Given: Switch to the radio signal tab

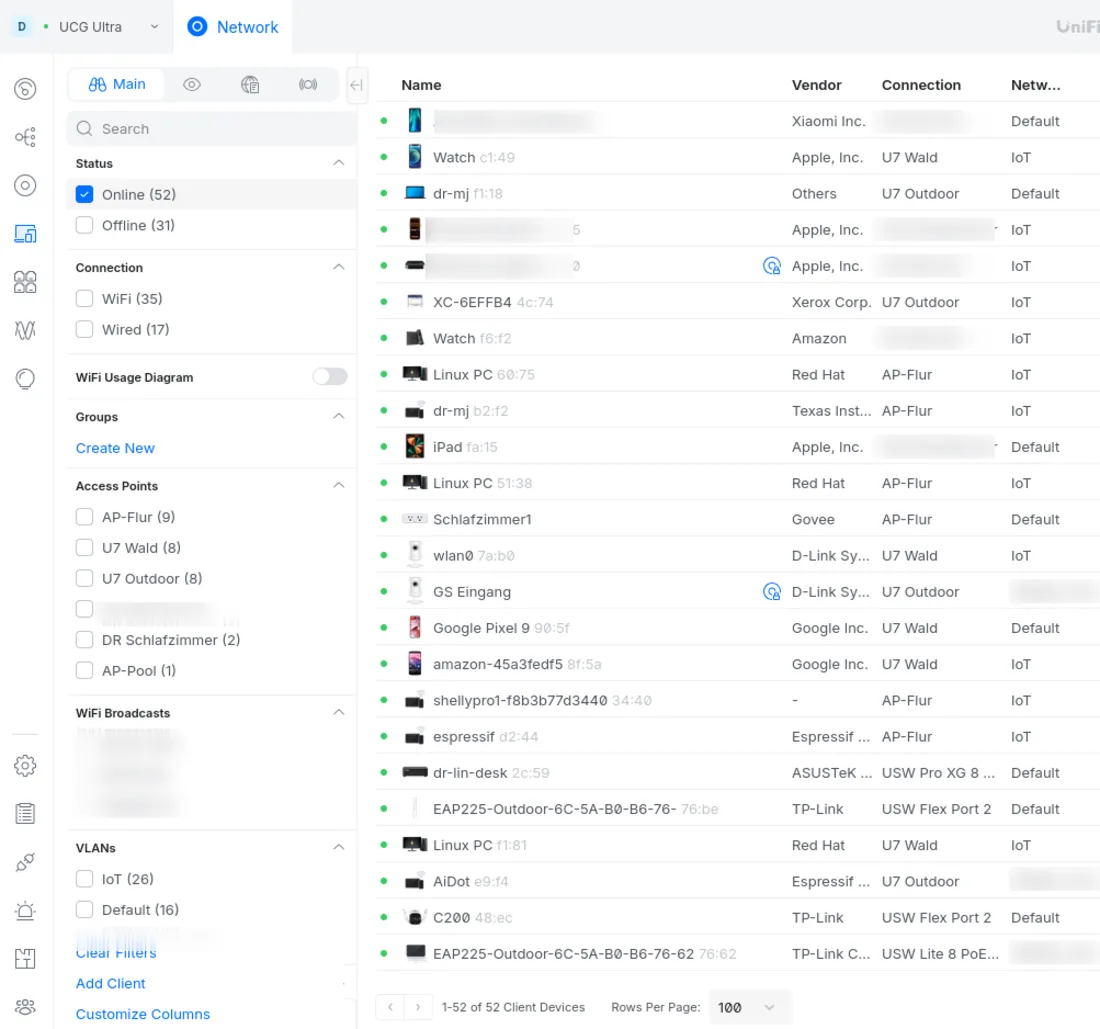Looking at the screenshot, I should pos(308,84).
